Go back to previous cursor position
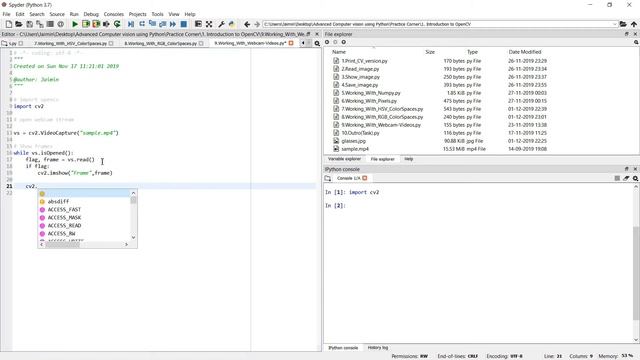 pyautogui.click(x=247, y=24)
